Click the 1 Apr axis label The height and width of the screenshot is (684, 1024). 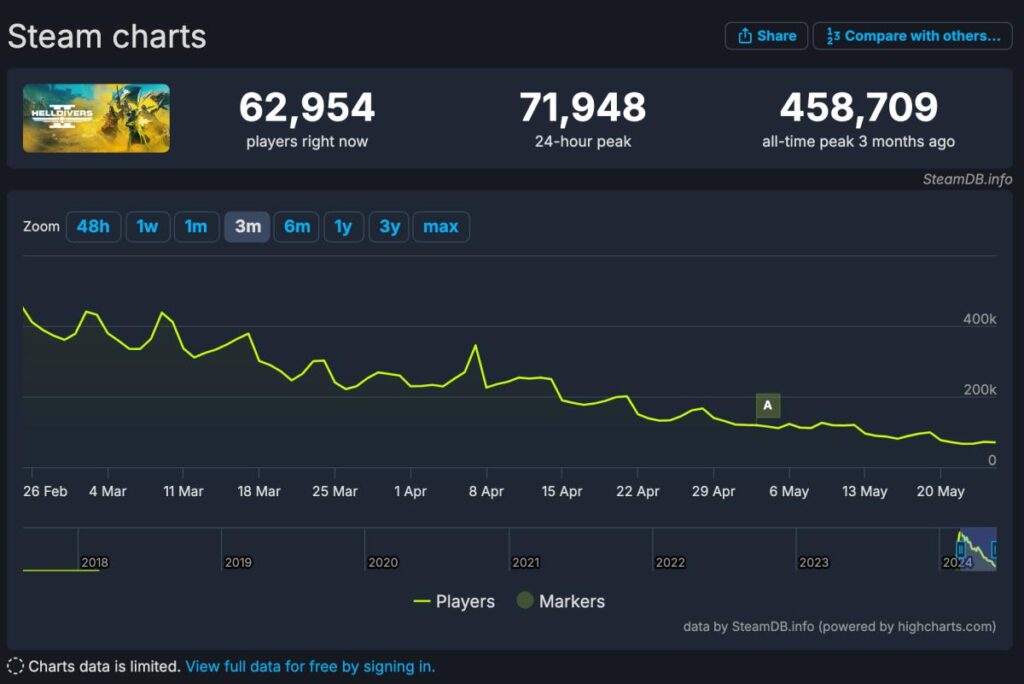click(x=410, y=491)
